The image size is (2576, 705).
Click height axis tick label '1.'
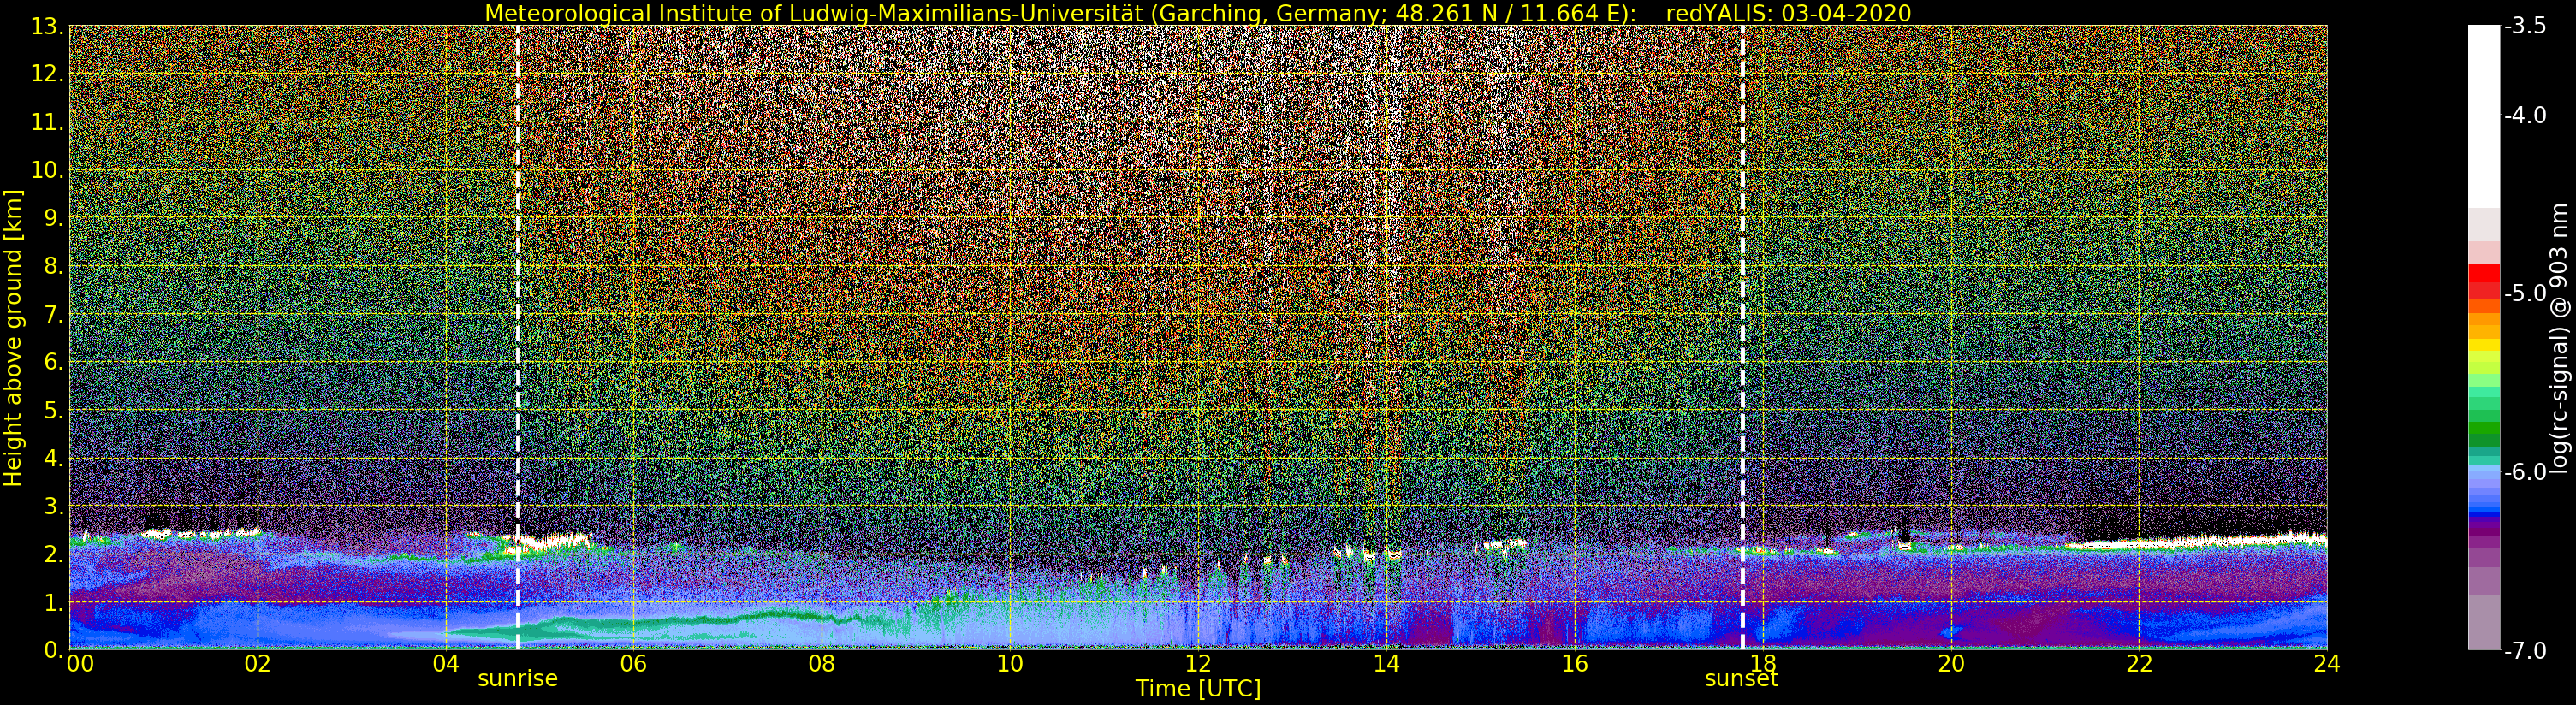click(53, 603)
